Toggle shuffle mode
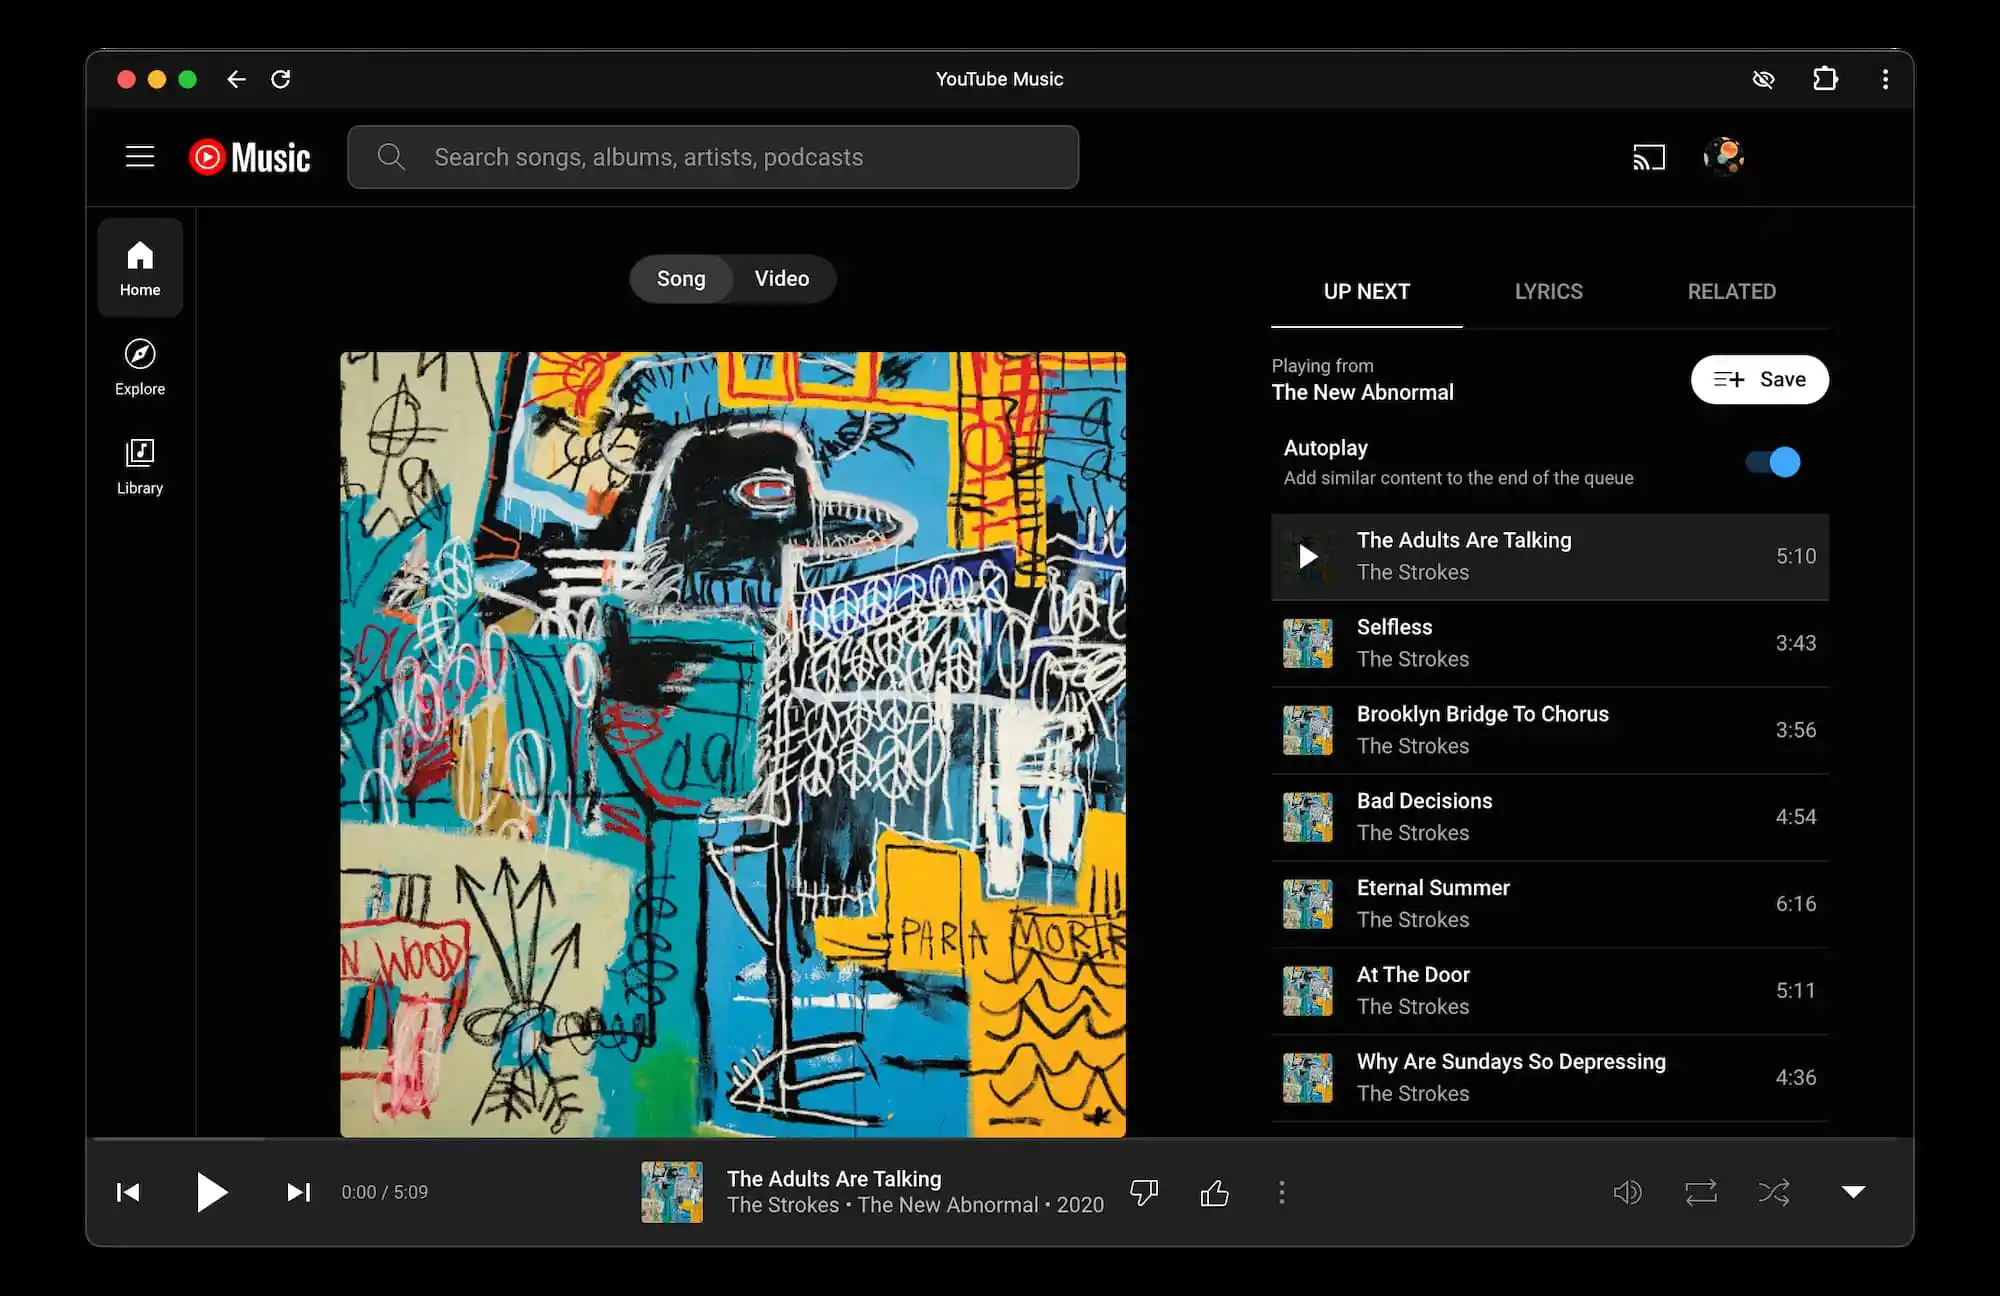 pyautogui.click(x=1774, y=1191)
